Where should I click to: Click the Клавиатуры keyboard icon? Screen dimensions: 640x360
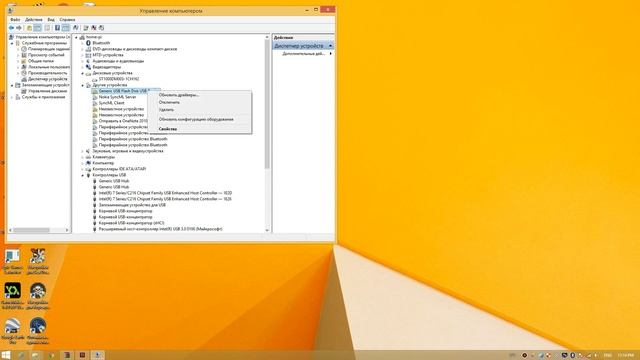[88, 157]
